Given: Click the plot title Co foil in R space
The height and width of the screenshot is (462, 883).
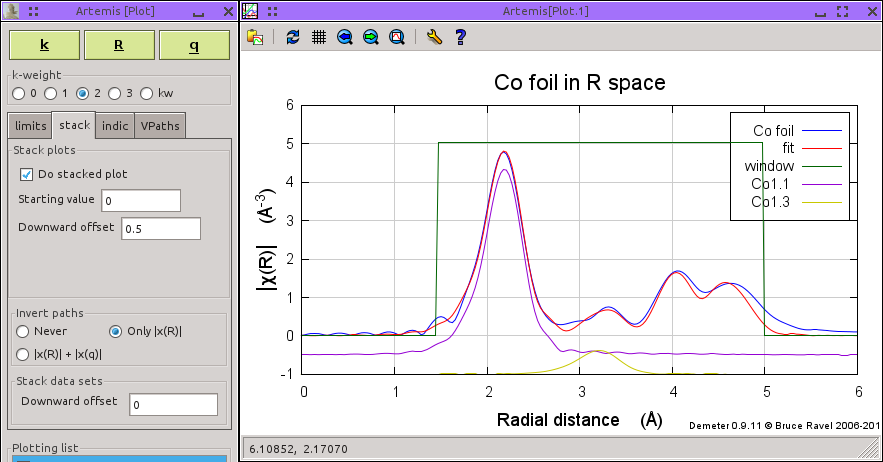Looking at the screenshot, I should click(x=579, y=83).
